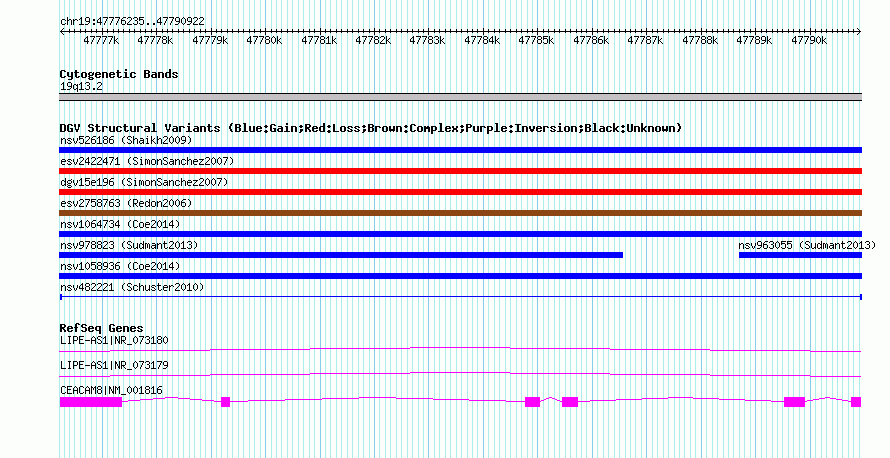Click the small CEACAM8 exon near 47779k
This screenshot has height=458, width=890.
click(x=225, y=402)
